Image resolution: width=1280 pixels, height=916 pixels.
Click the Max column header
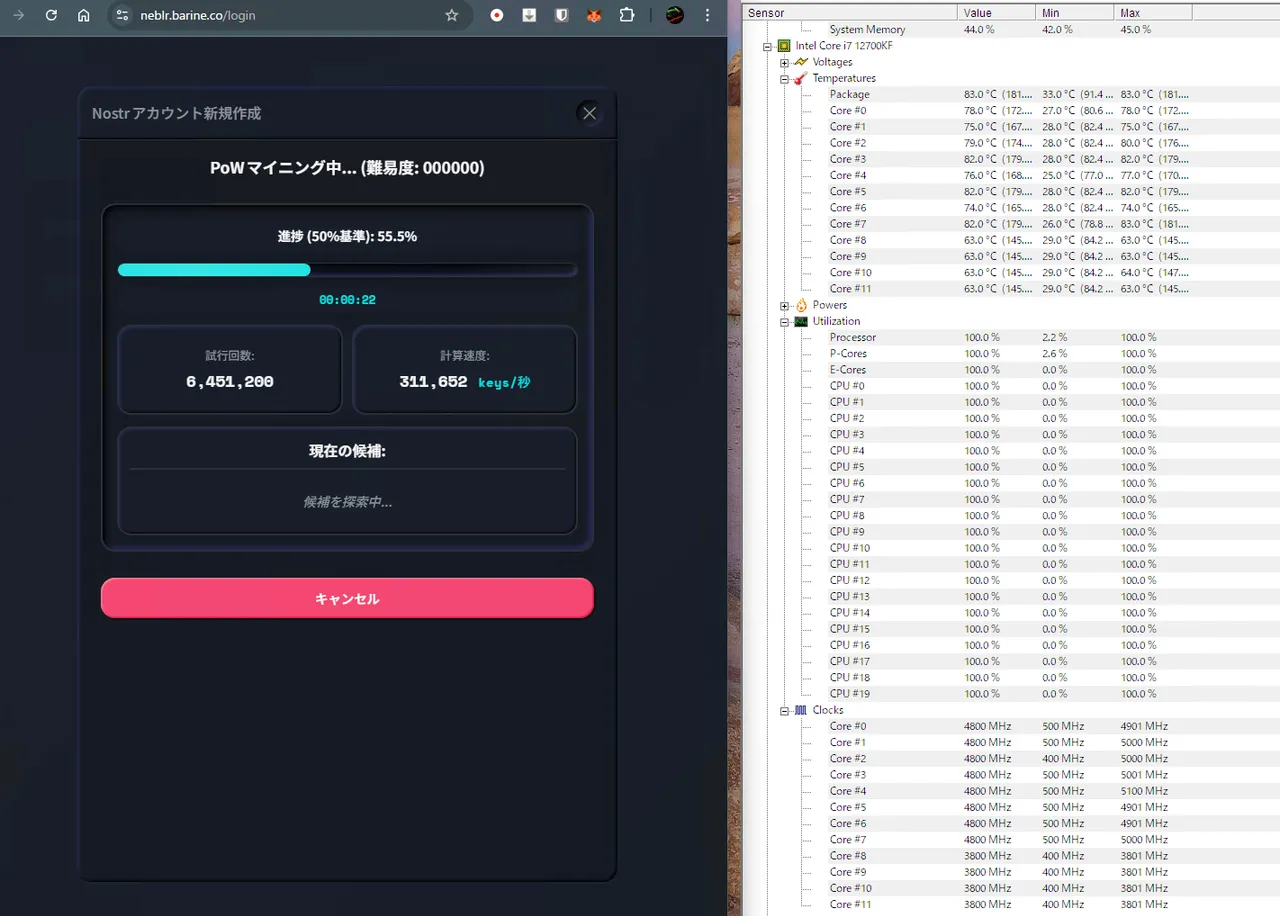tap(1150, 13)
